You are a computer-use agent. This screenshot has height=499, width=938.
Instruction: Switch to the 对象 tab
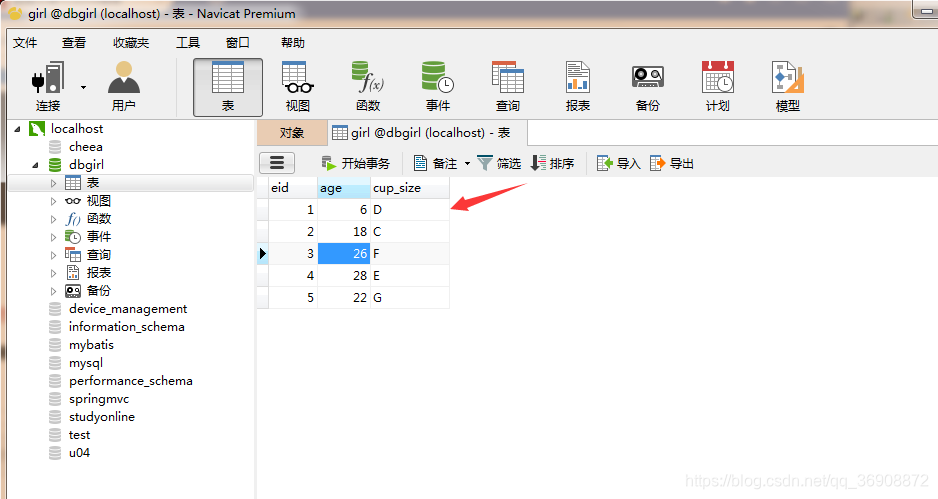click(x=292, y=133)
